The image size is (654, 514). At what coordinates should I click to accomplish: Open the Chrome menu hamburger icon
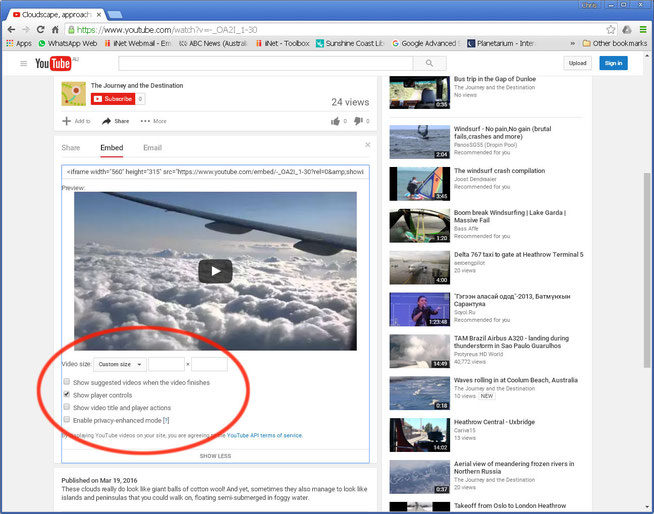point(643,30)
